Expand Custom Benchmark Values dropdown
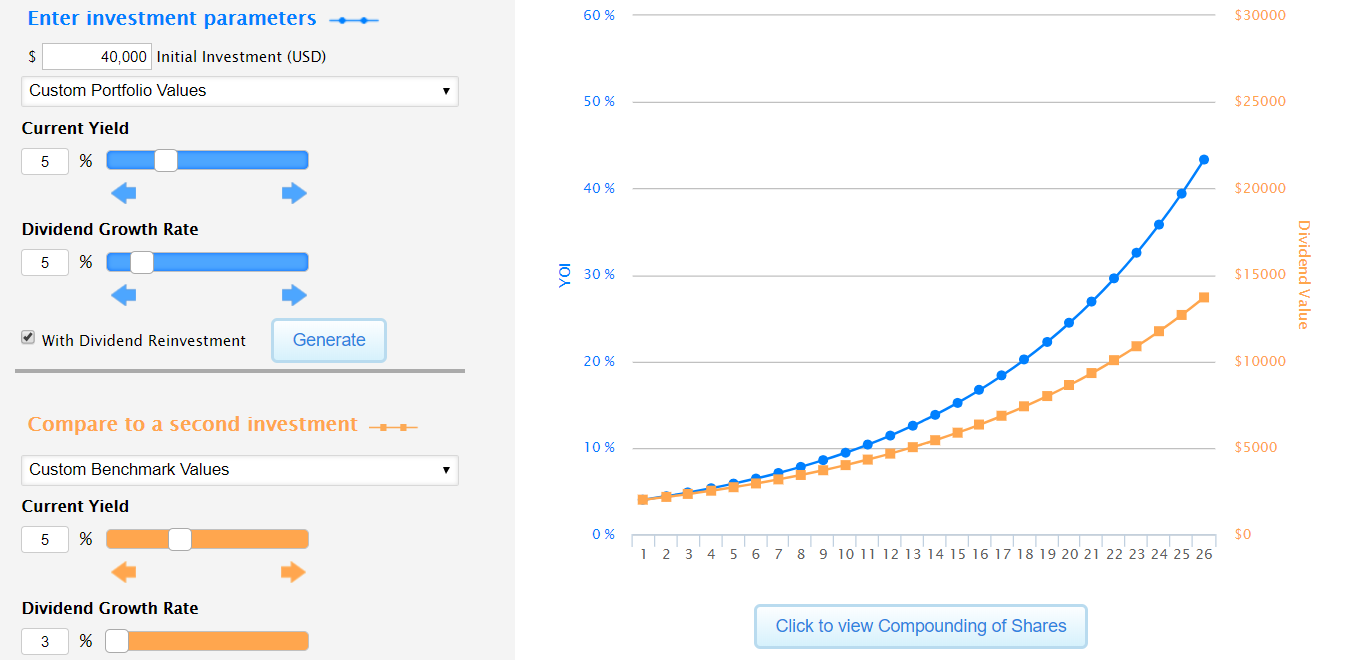The width and height of the screenshot is (1345, 660). point(239,470)
